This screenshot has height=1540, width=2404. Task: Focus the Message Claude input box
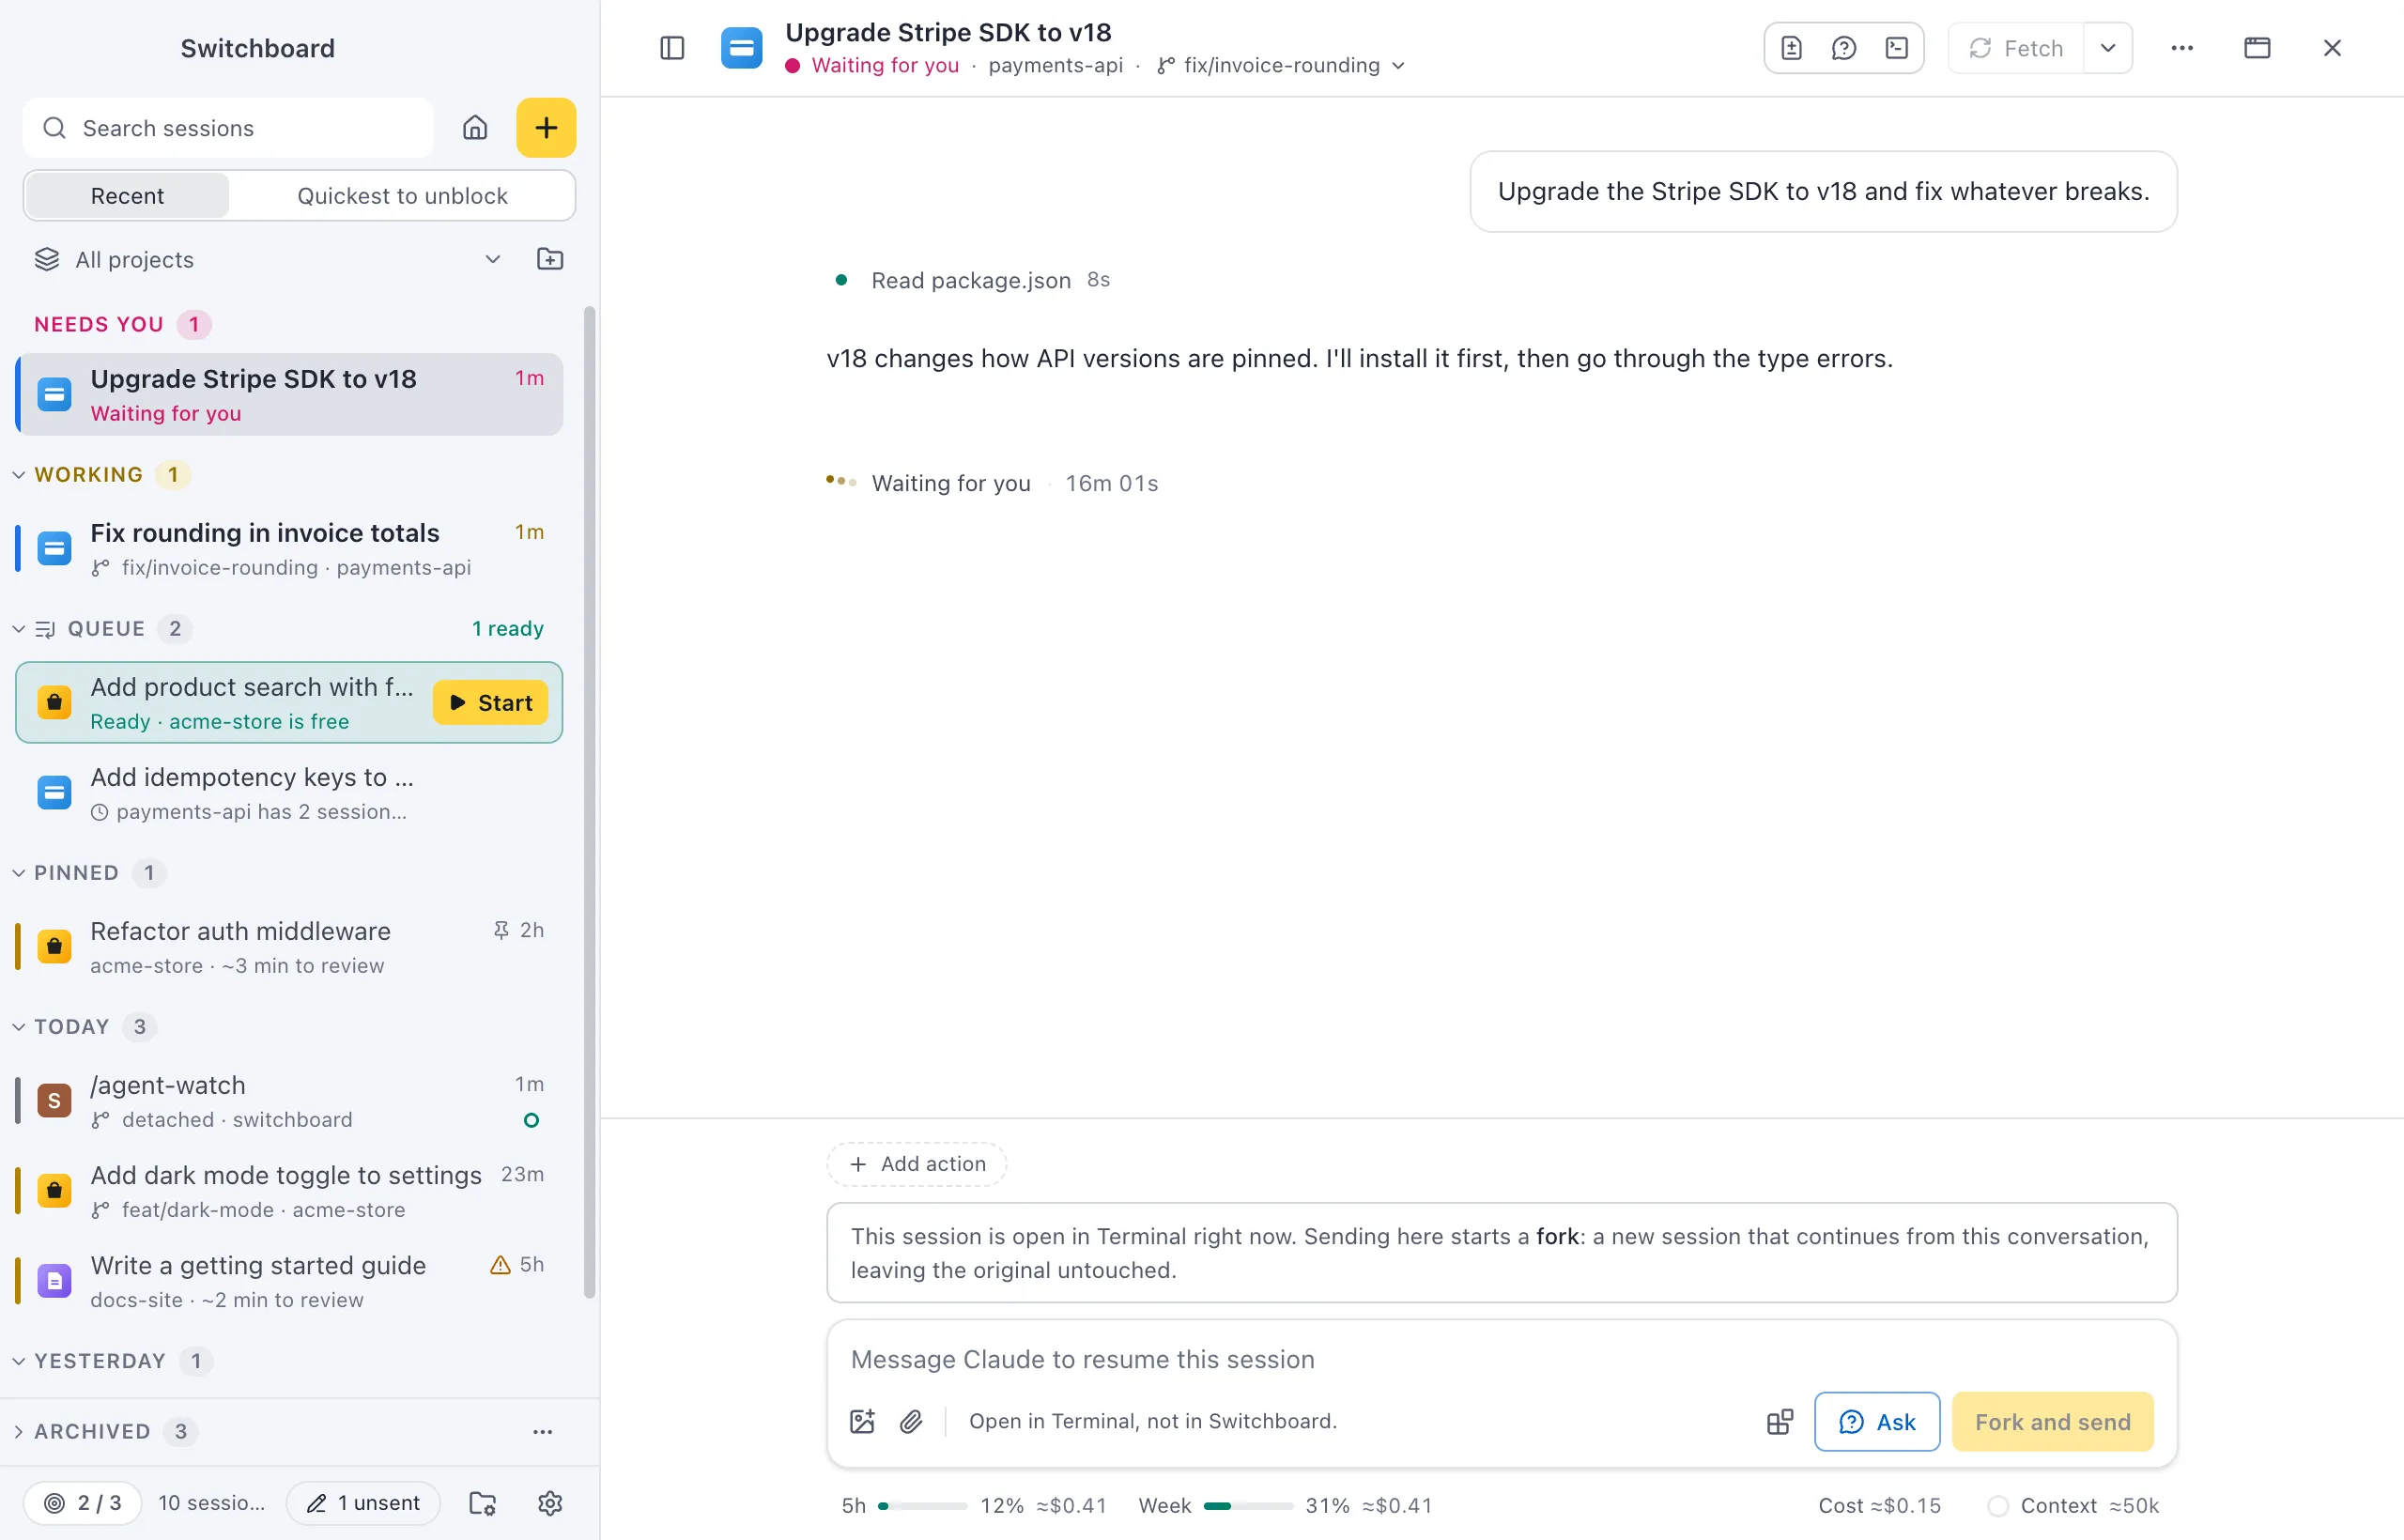pyautogui.click(x=1500, y=1359)
